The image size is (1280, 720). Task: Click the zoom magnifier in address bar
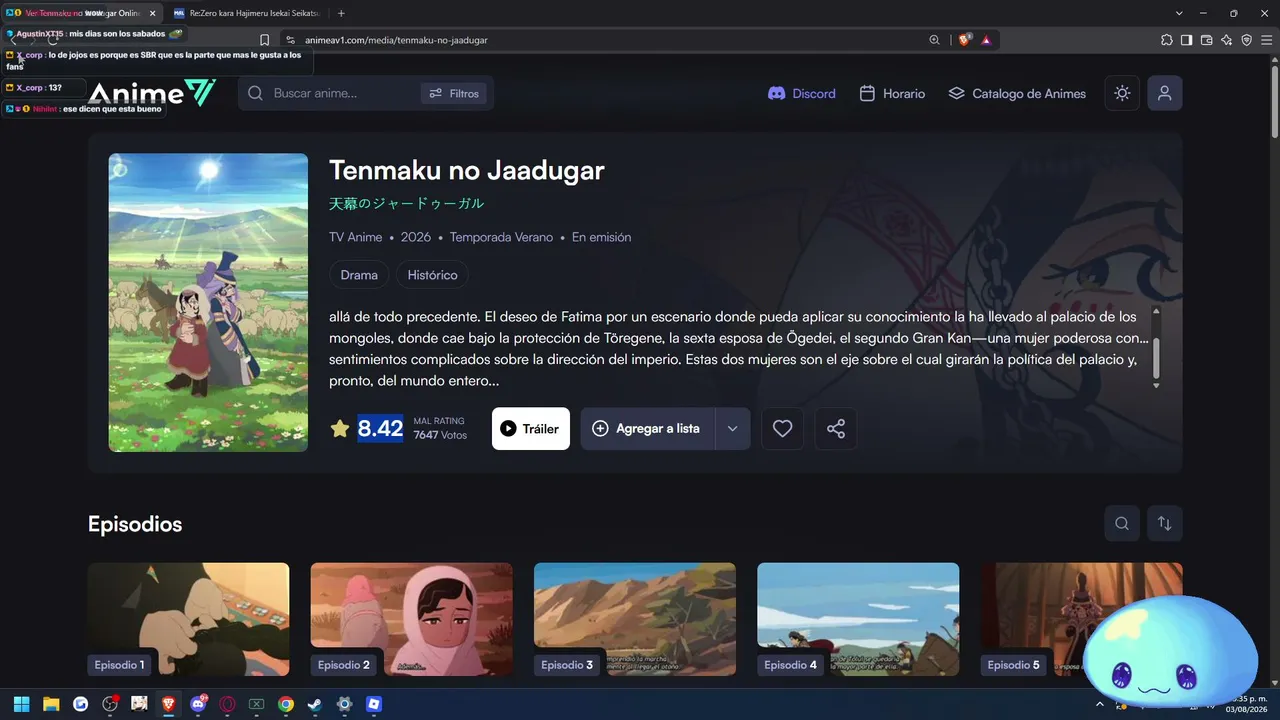click(935, 40)
